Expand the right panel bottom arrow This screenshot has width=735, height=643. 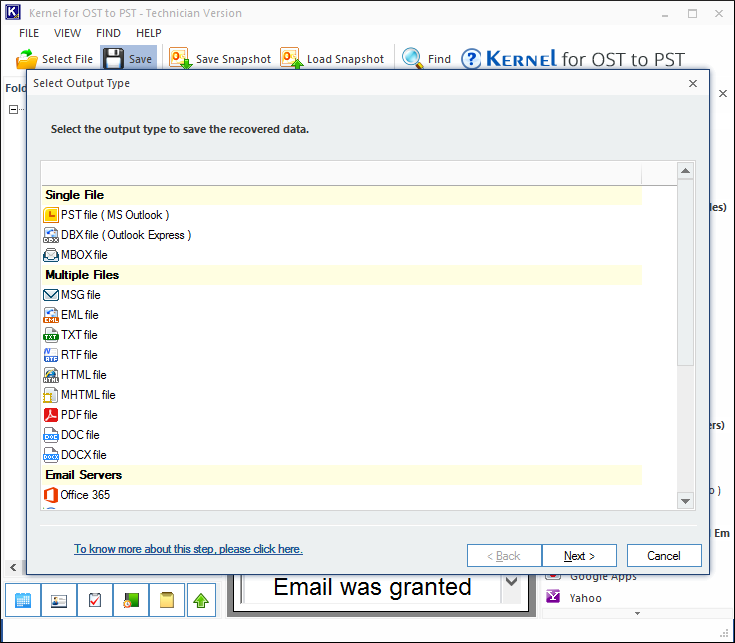point(638,613)
